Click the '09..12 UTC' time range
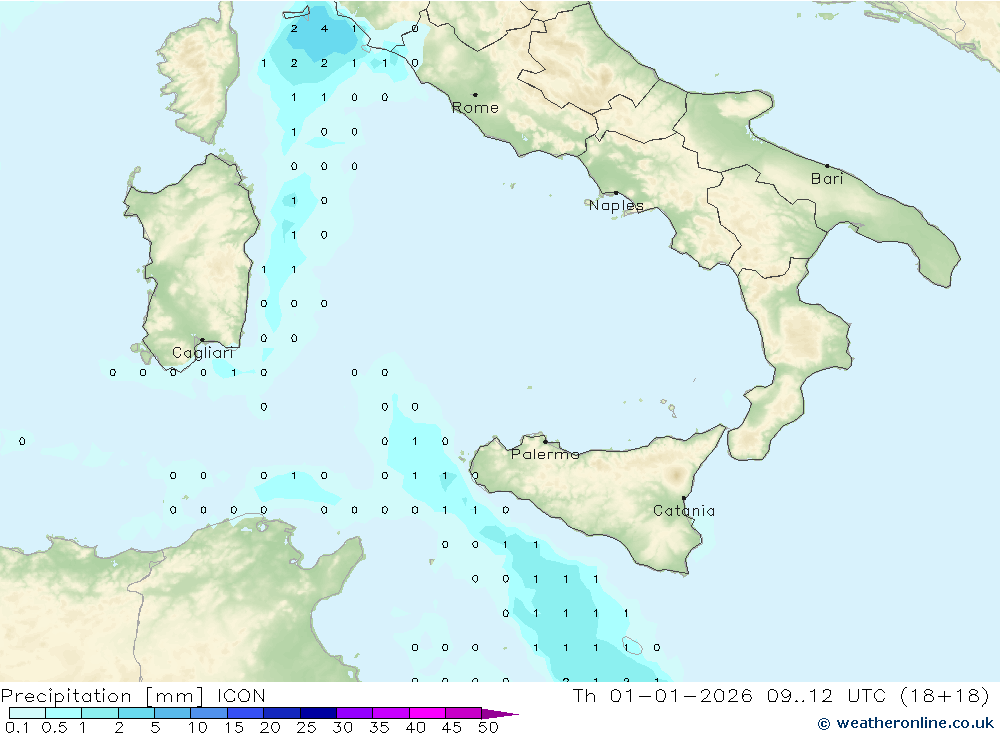This screenshot has width=1000, height=733. (827, 695)
